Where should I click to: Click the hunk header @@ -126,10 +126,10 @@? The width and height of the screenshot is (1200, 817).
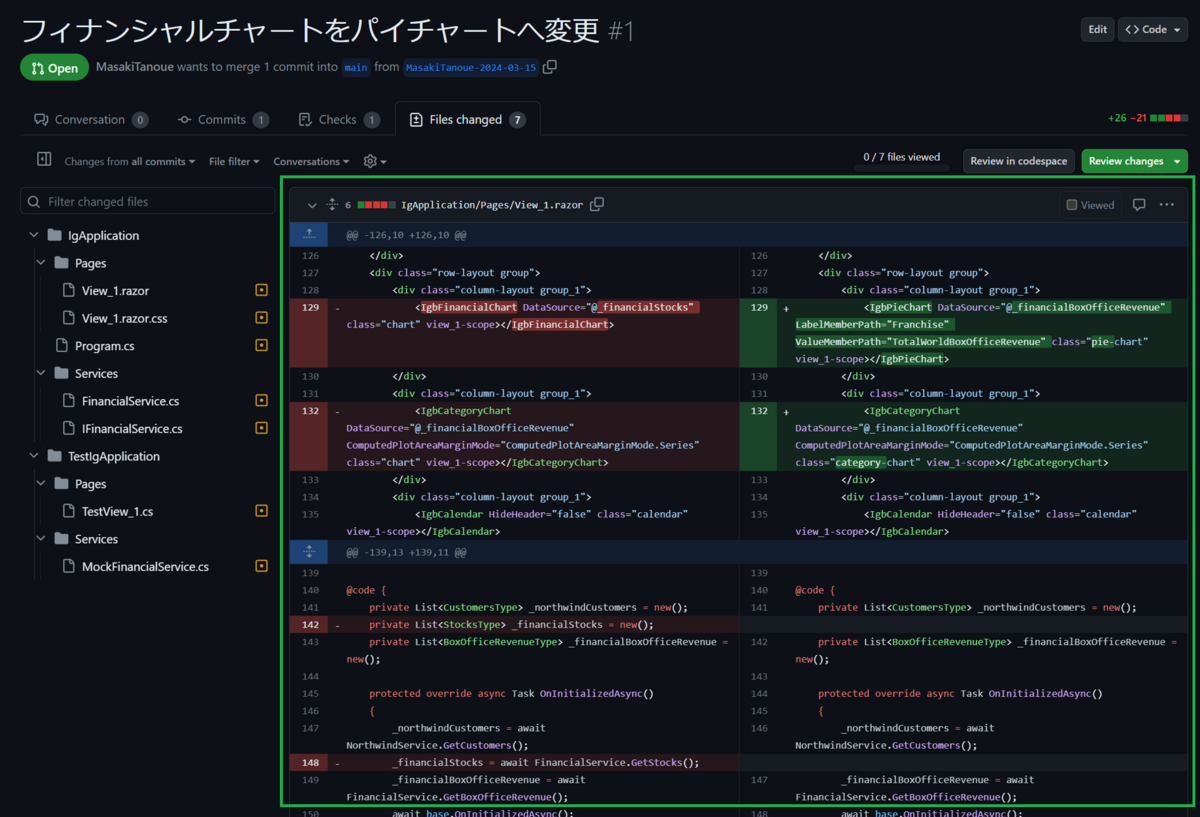click(406, 235)
